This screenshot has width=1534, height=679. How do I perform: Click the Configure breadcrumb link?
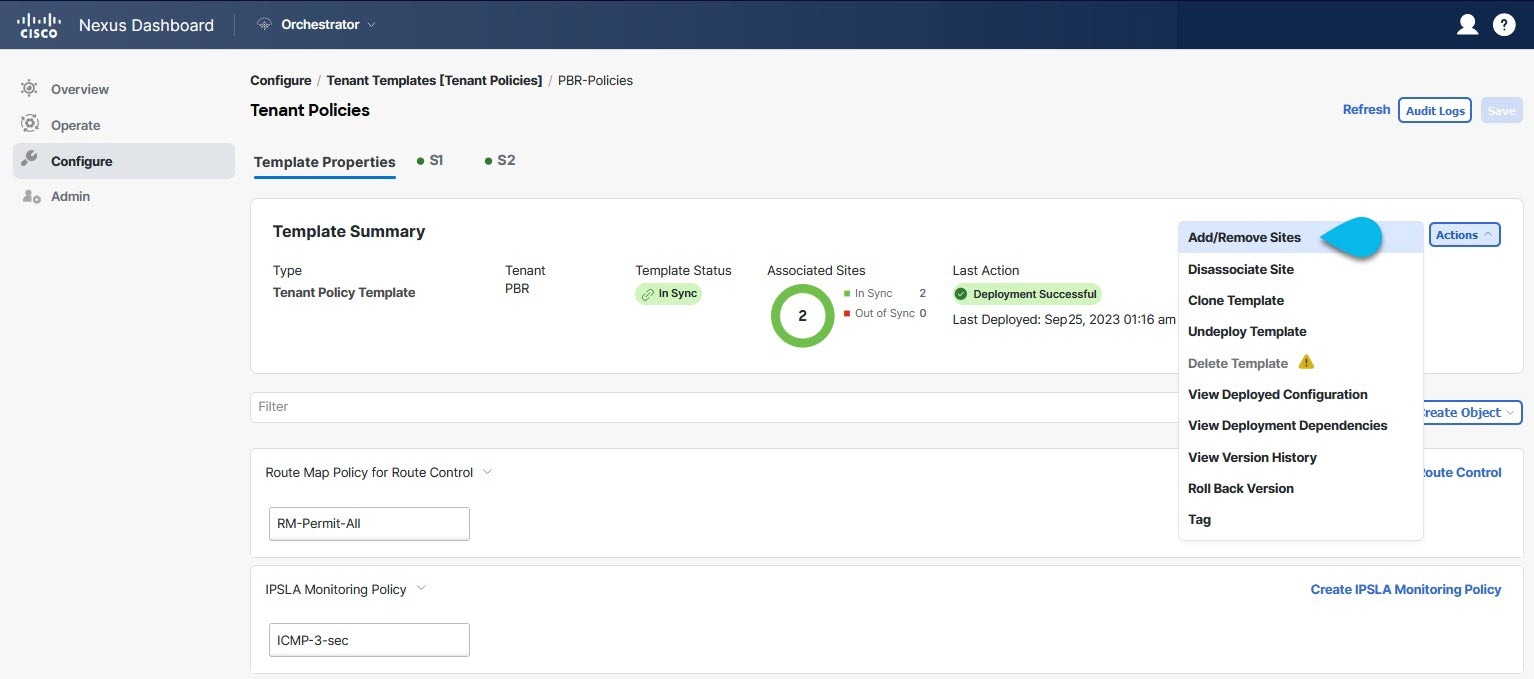tap(280, 80)
